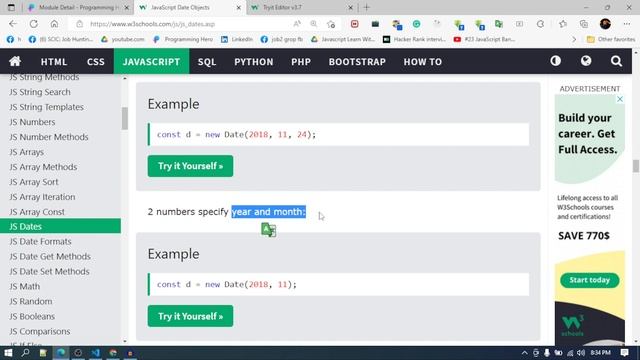Click the sidebar scrollbar thumb
Screen dimensions: 640x360
pyautogui.click(x=124, y=118)
